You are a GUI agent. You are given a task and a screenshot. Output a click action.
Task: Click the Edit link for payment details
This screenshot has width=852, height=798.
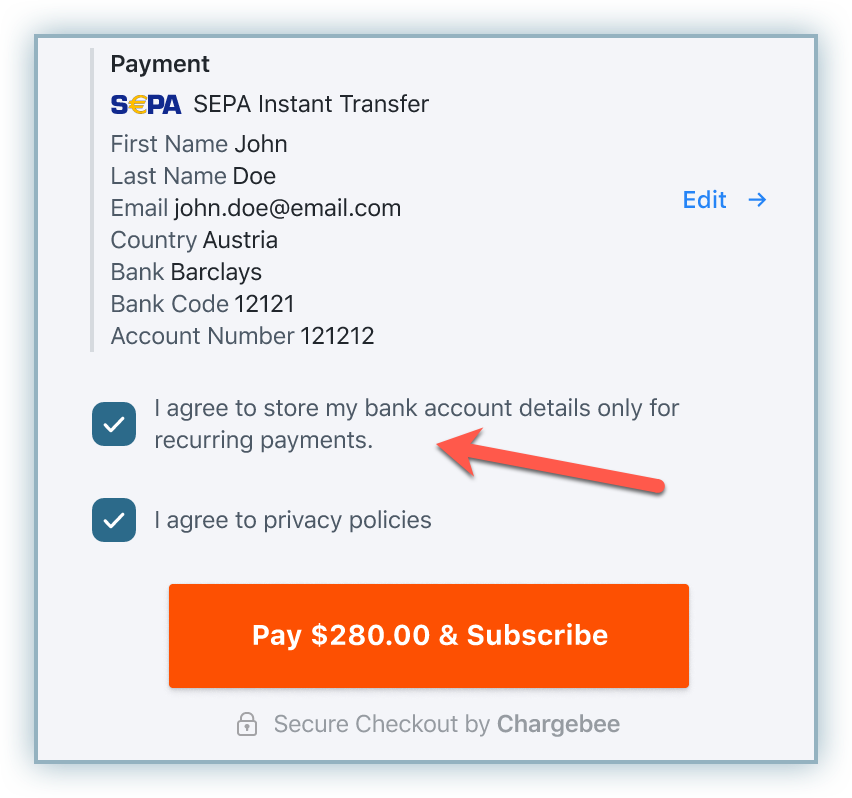click(704, 200)
